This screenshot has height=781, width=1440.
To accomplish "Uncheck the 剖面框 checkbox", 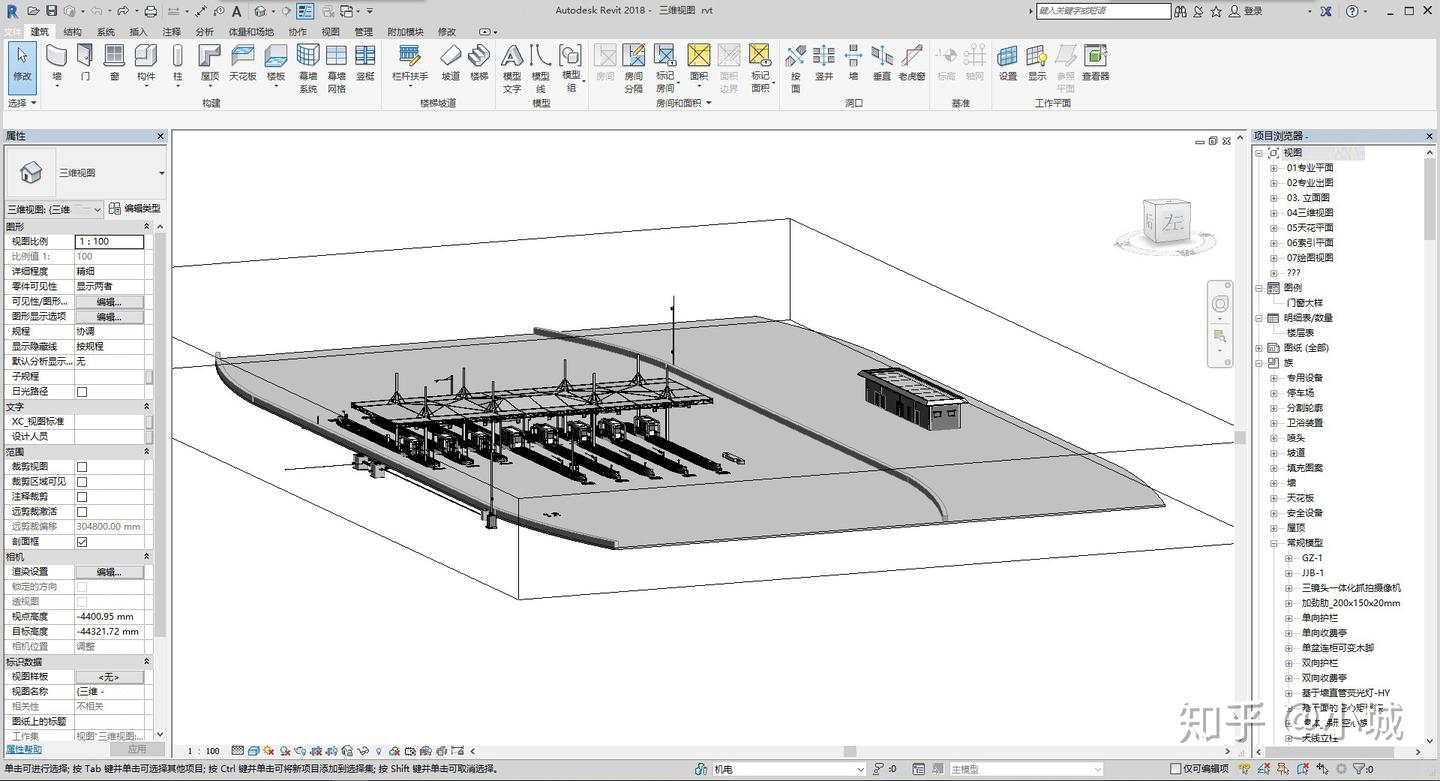I will [82, 542].
